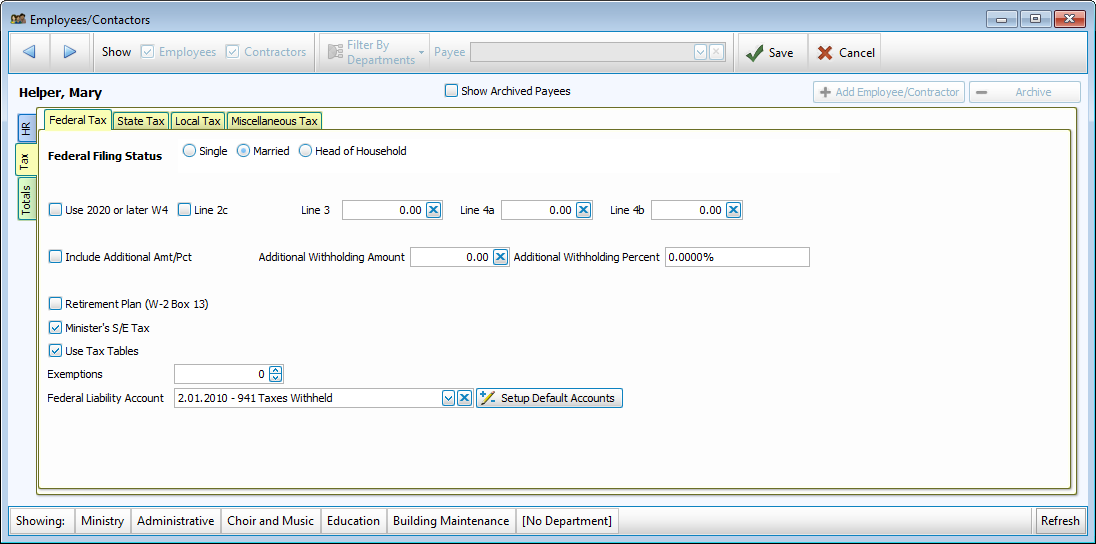Clear the Line 3 amount field
This screenshot has height=544, width=1096.
(x=433, y=210)
